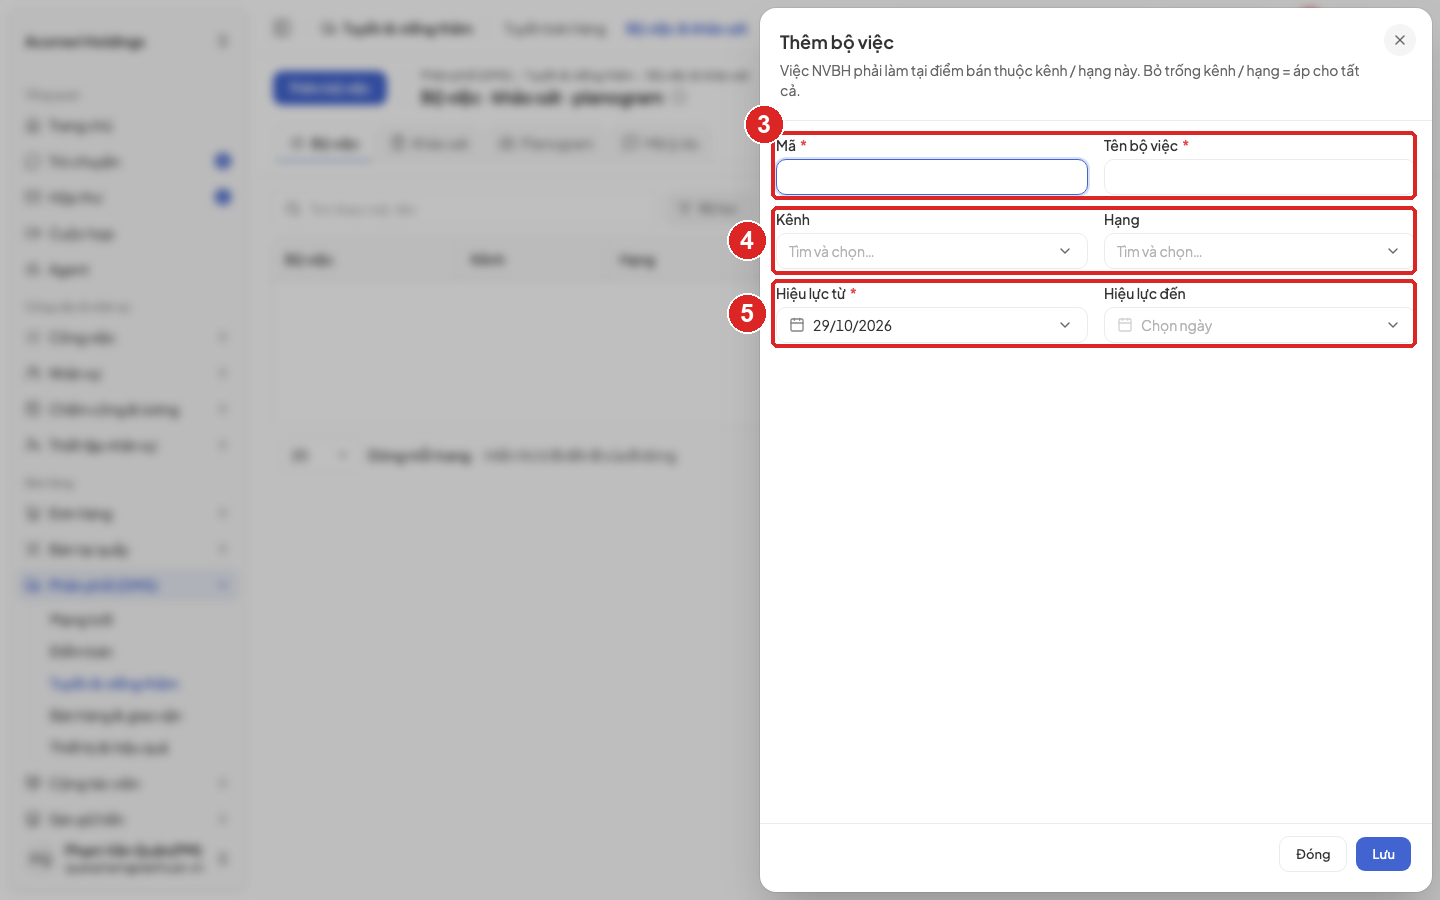
Task: Focus the Mã input field
Action: tap(932, 177)
